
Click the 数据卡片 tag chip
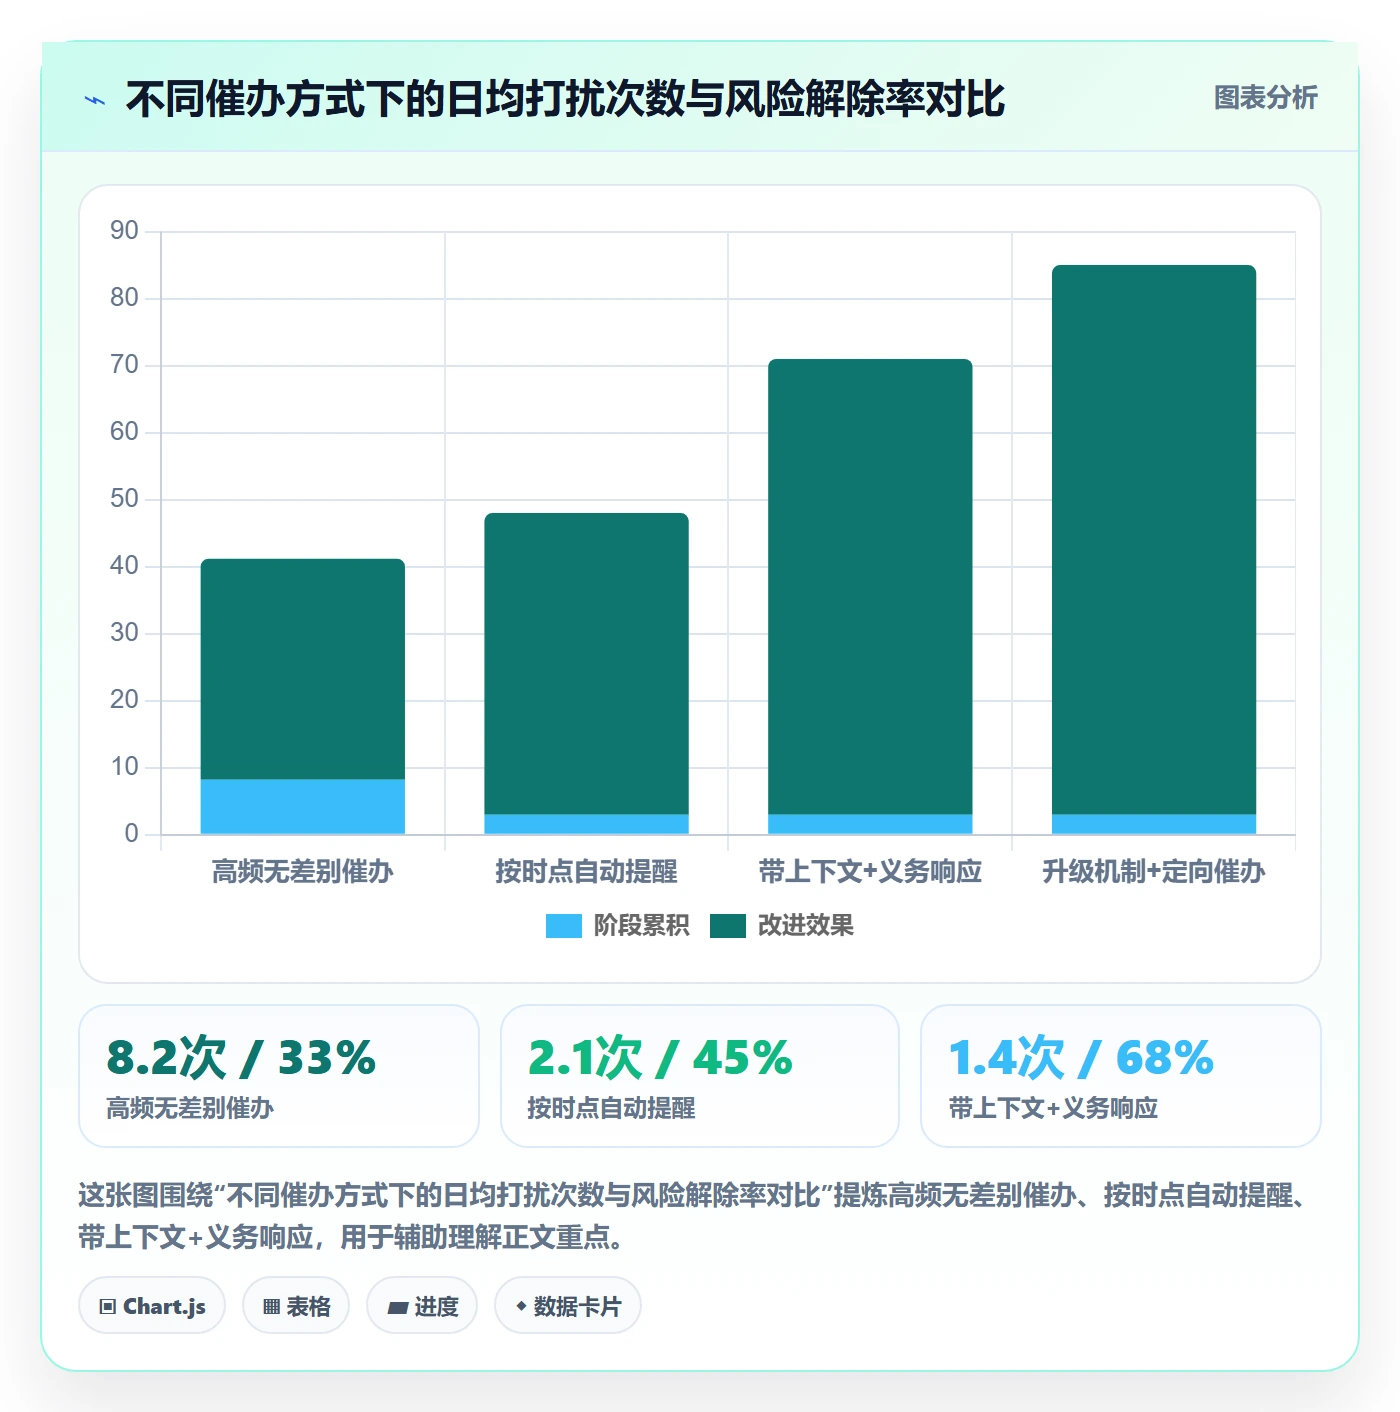568,1305
